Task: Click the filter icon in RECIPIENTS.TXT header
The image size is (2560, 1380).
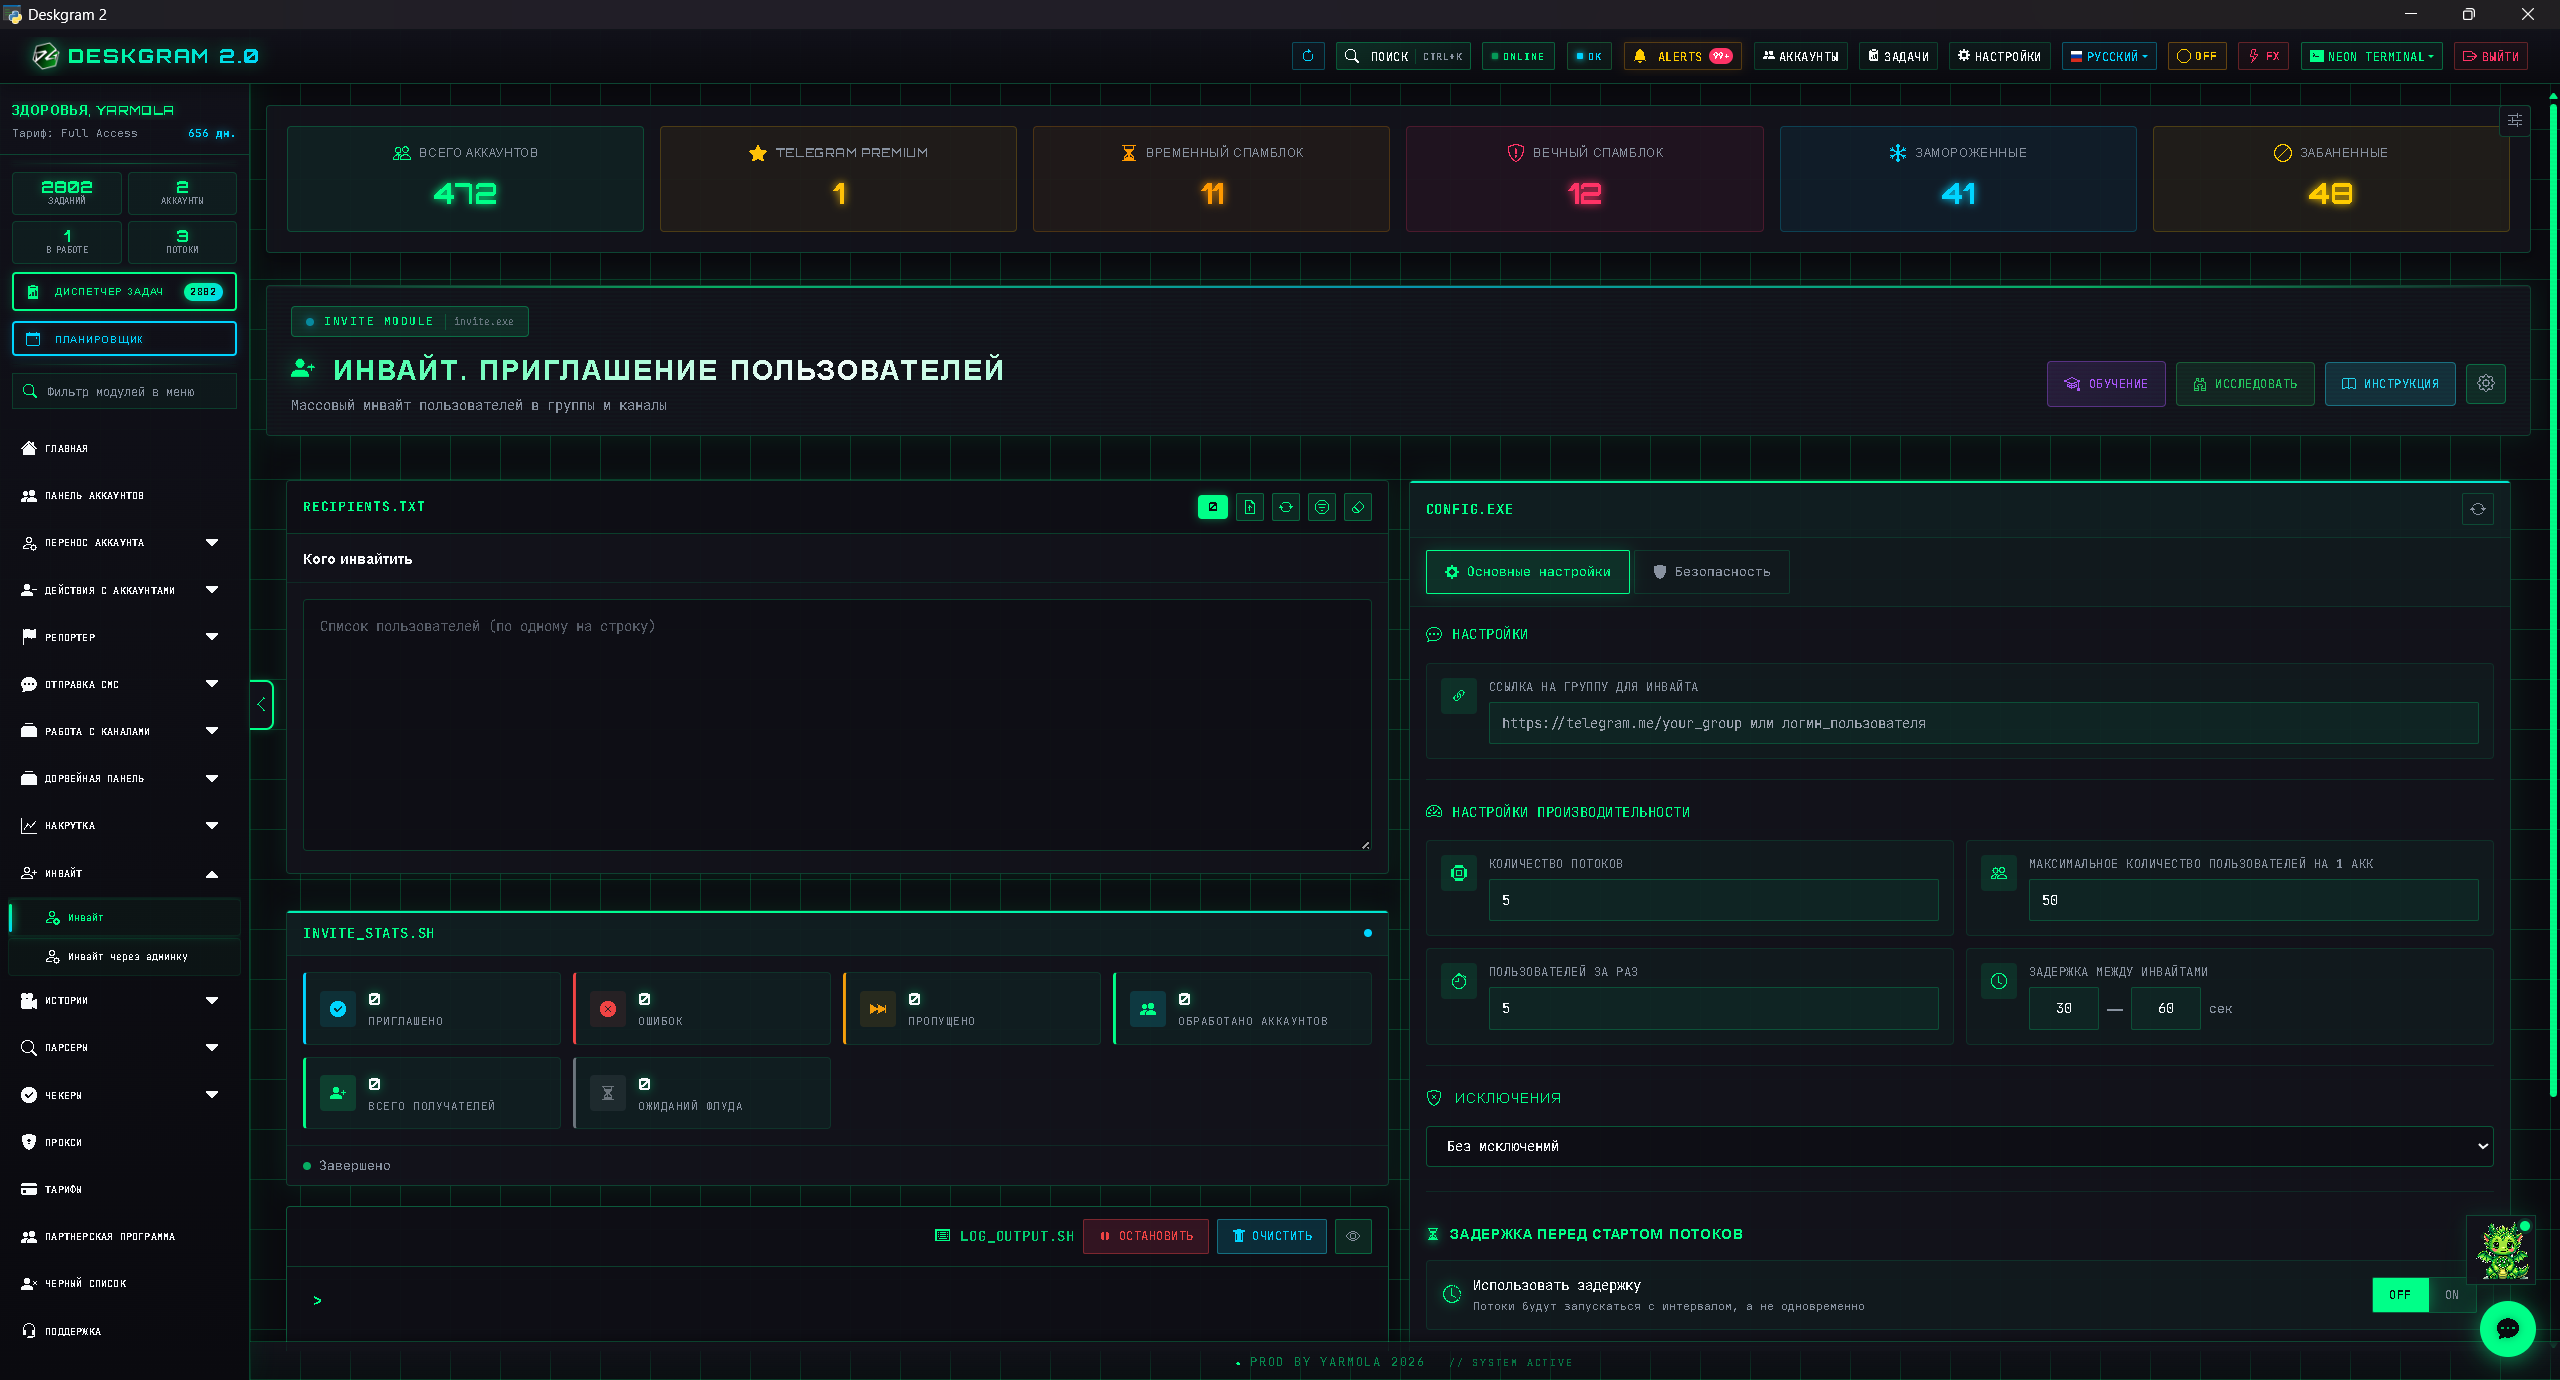Action: (x=1322, y=507)
